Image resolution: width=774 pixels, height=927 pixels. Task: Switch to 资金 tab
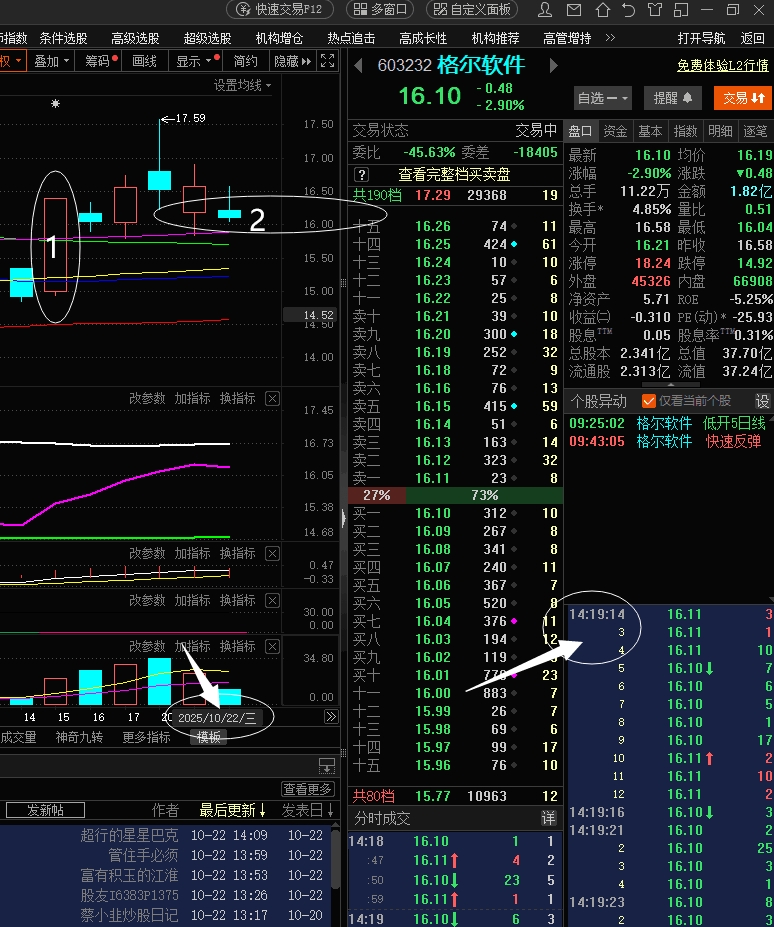pos(615,131)
